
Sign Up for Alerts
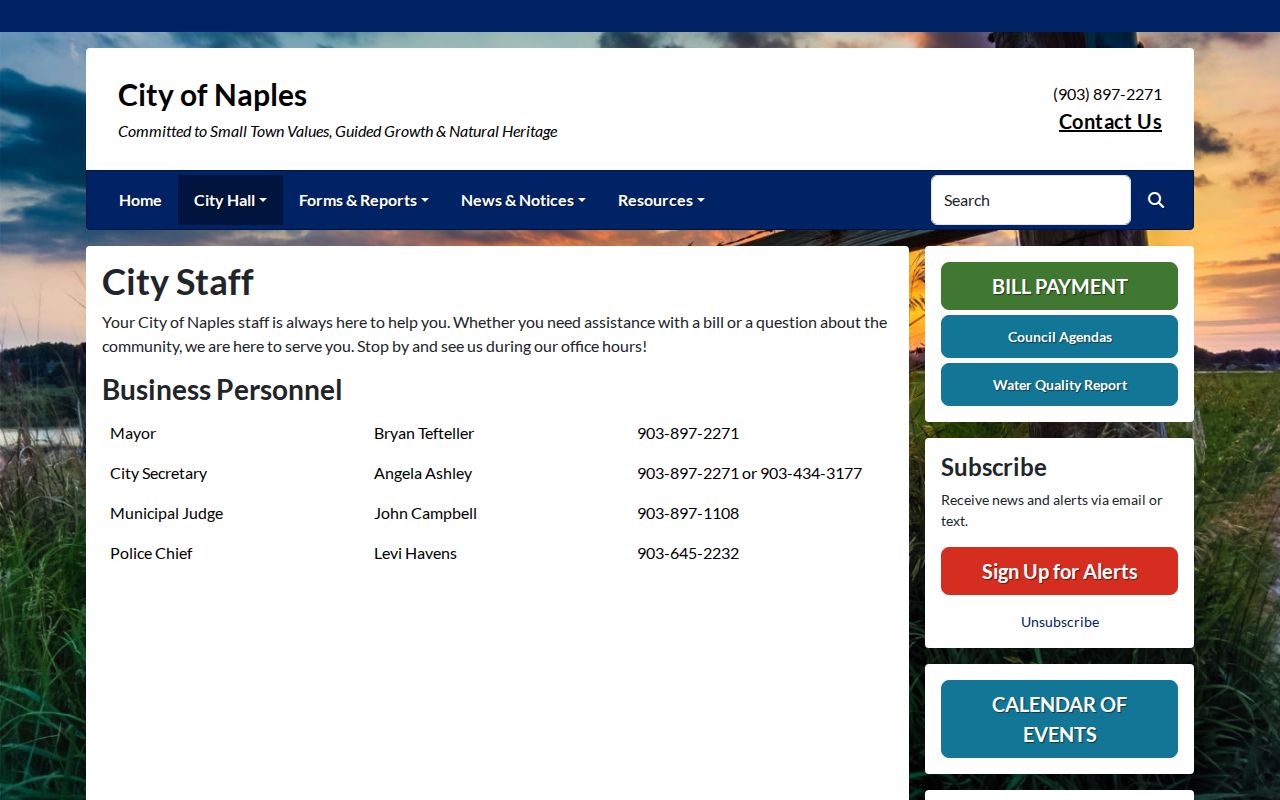pyautogui.click(x=1059, y=571)
